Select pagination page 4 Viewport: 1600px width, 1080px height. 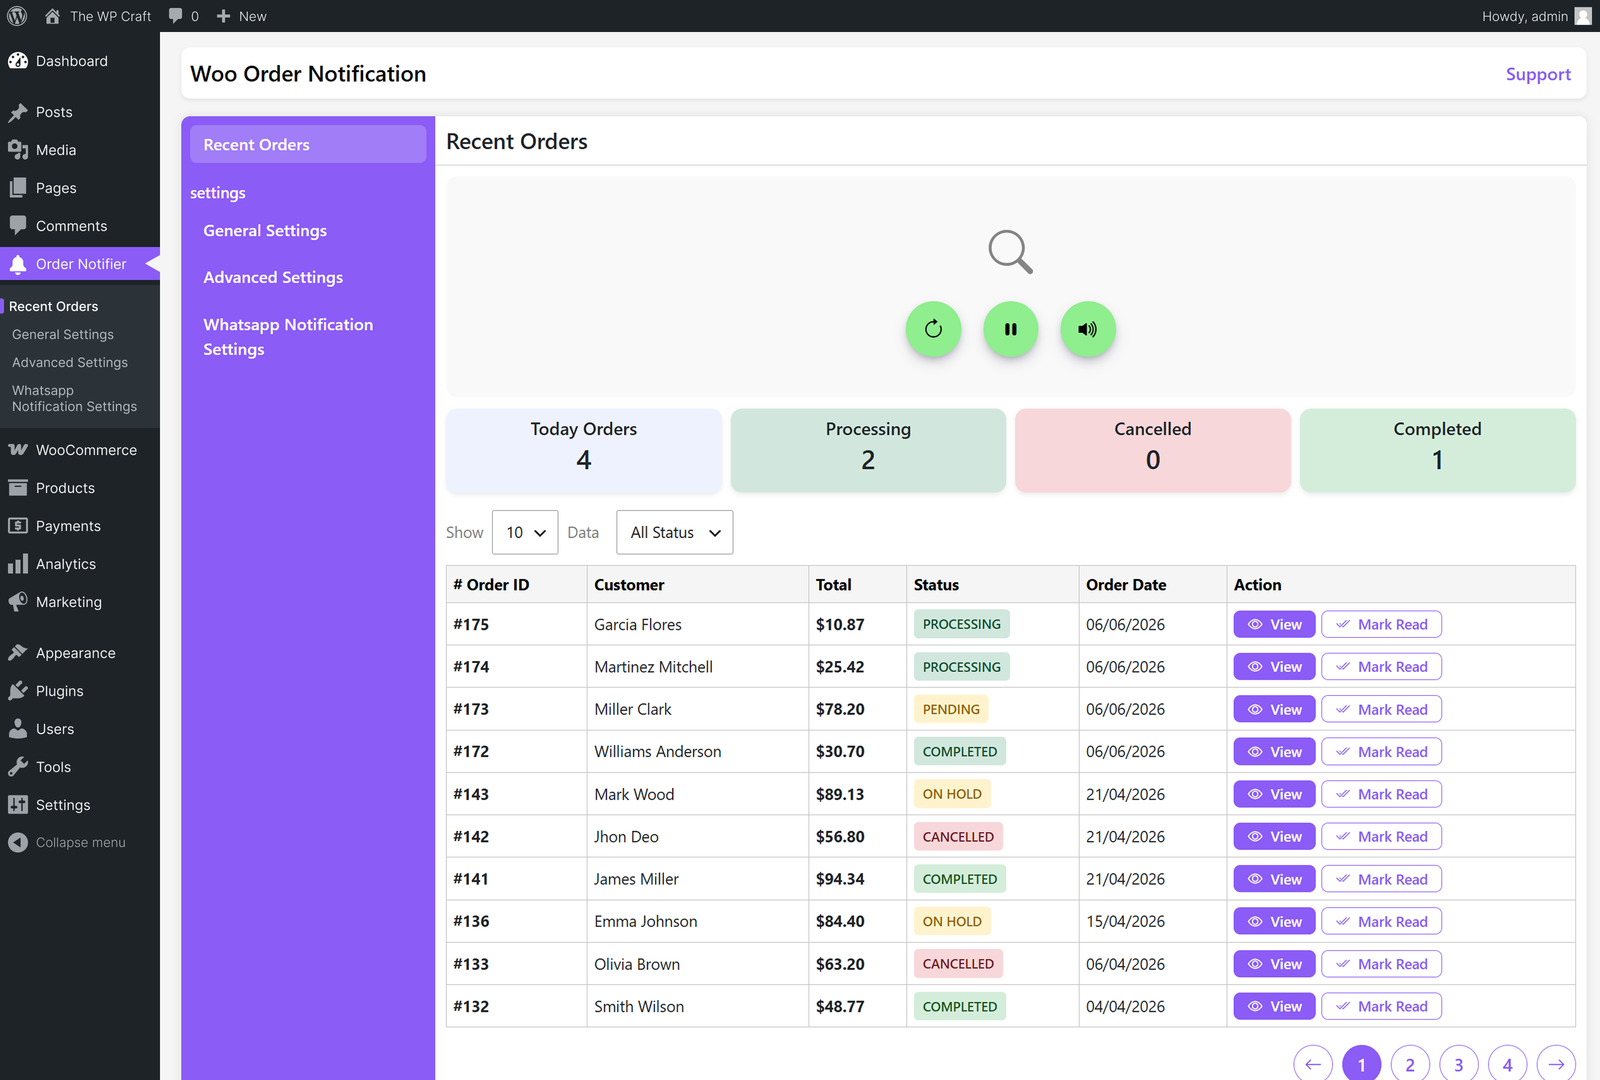click(1508, 1064)
